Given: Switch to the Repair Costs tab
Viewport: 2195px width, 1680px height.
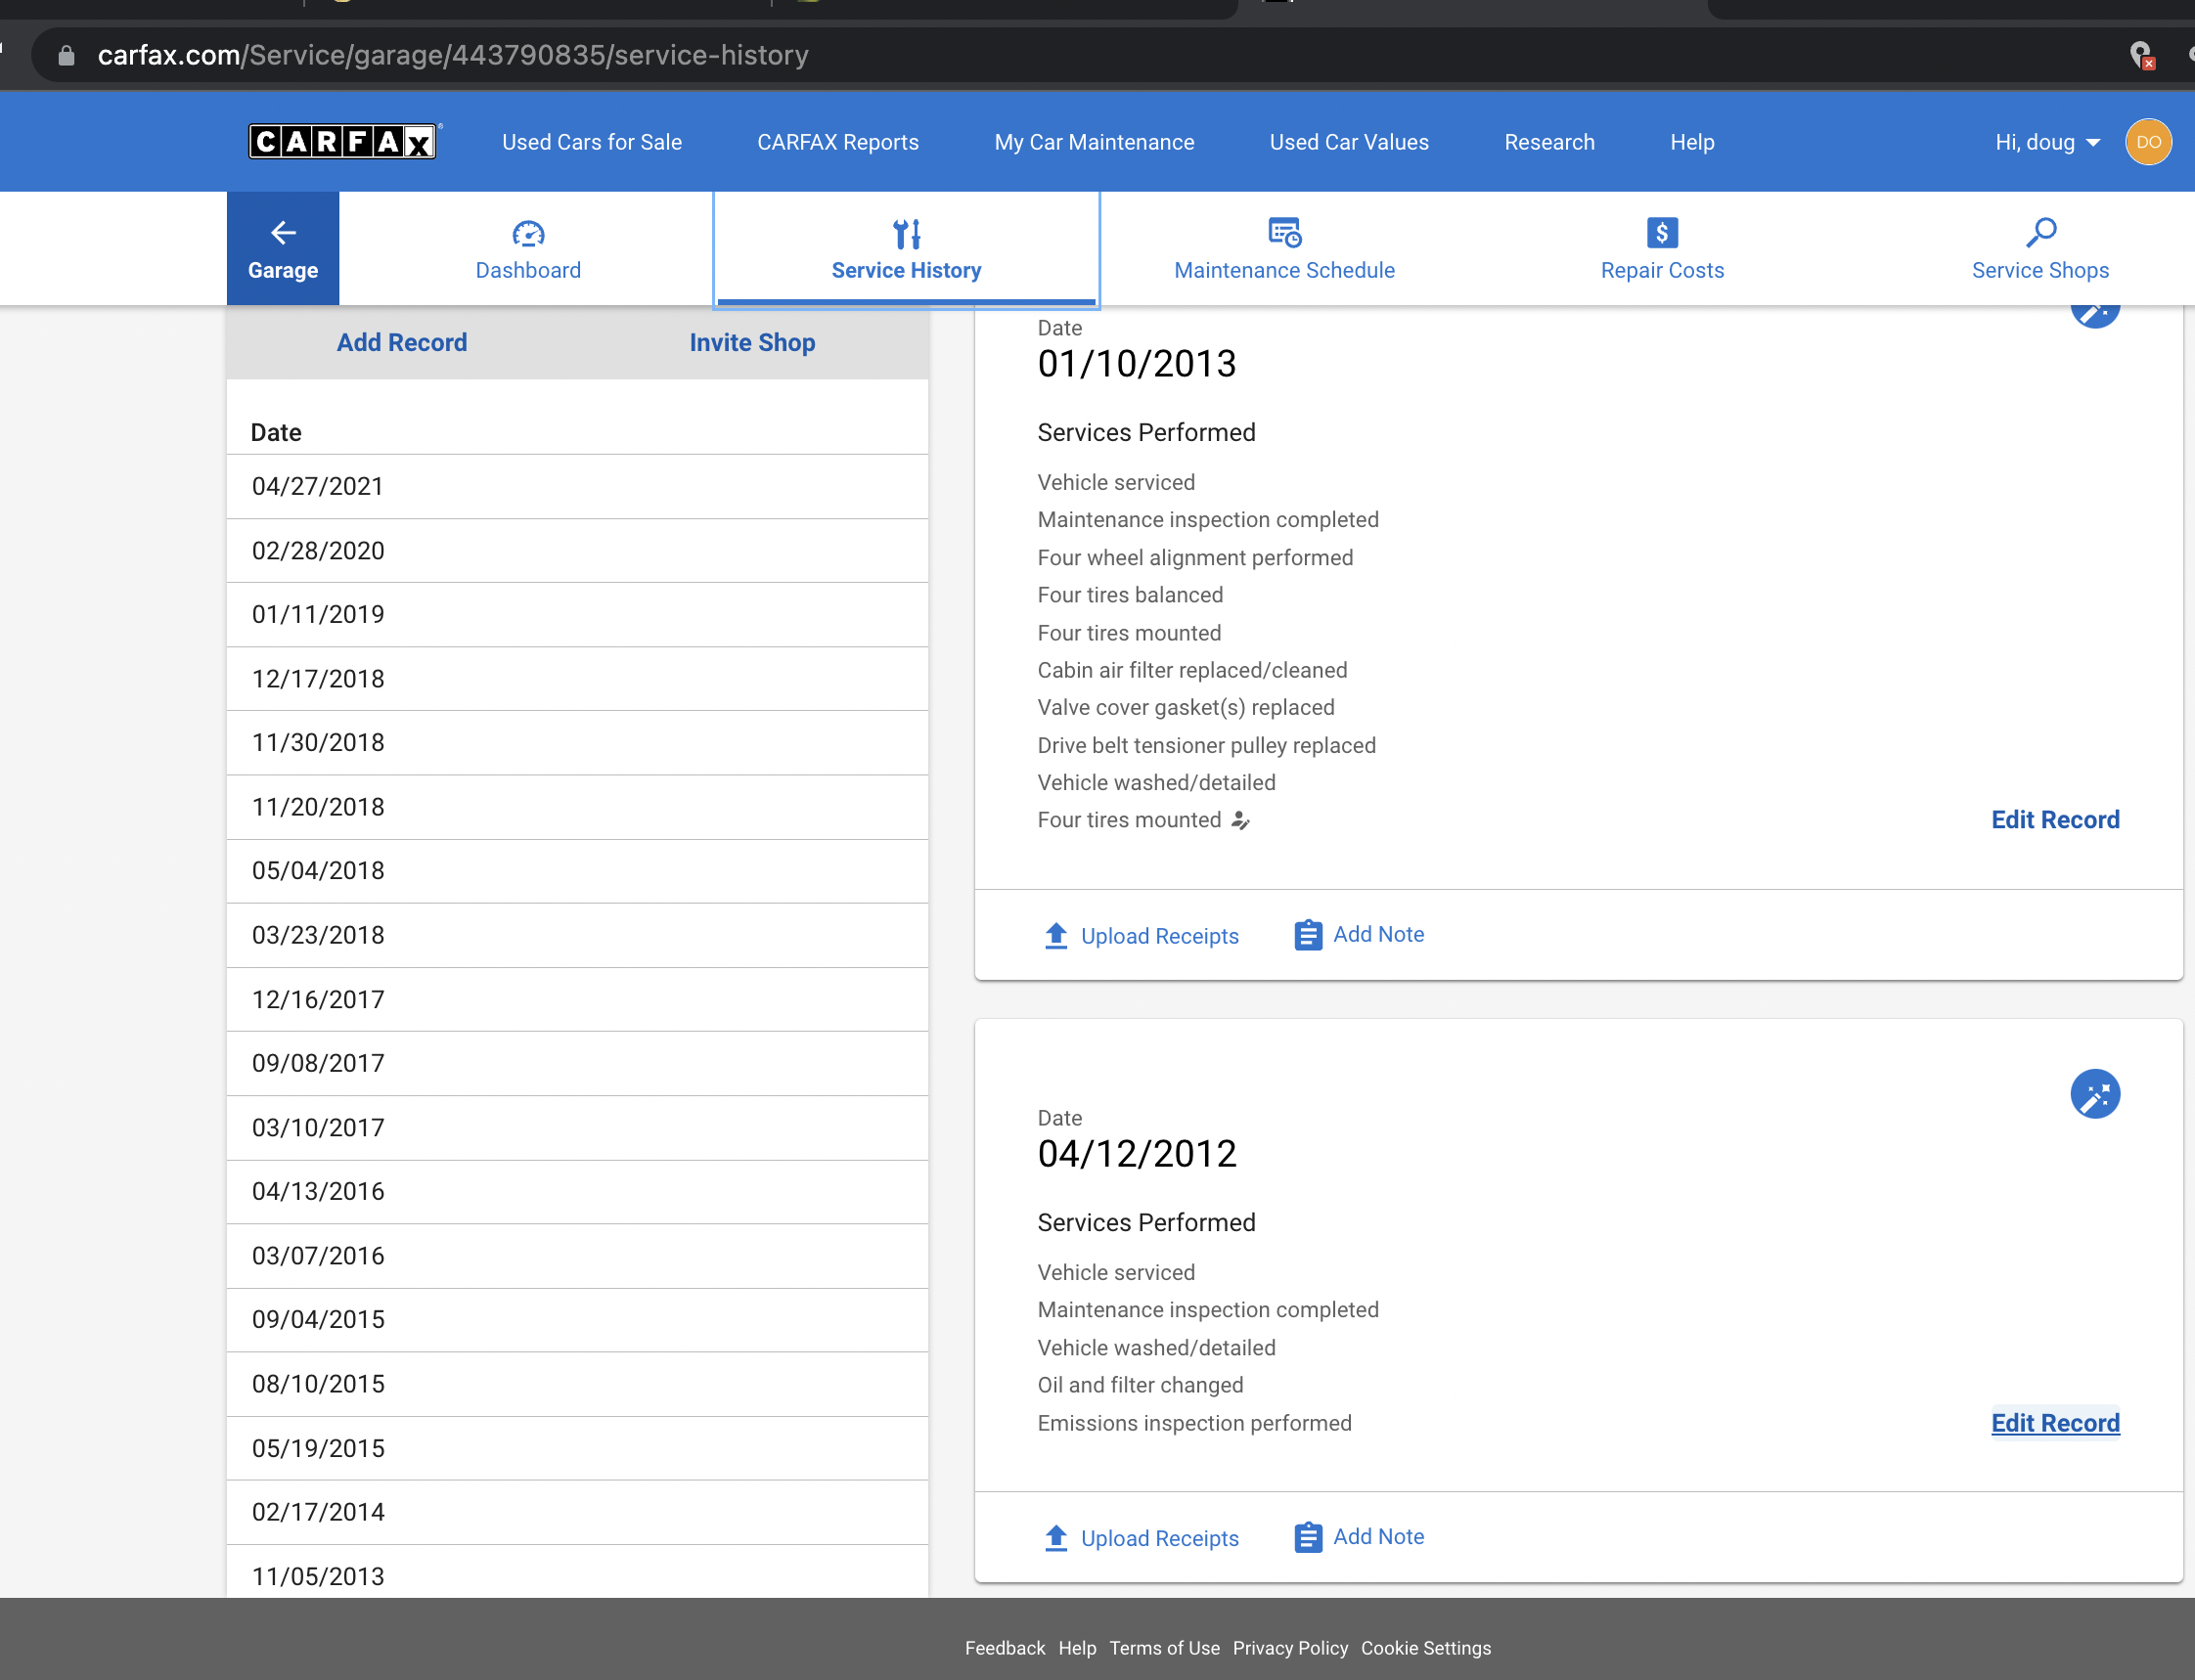Looking at the screenshot, I should pos(1662,250).
